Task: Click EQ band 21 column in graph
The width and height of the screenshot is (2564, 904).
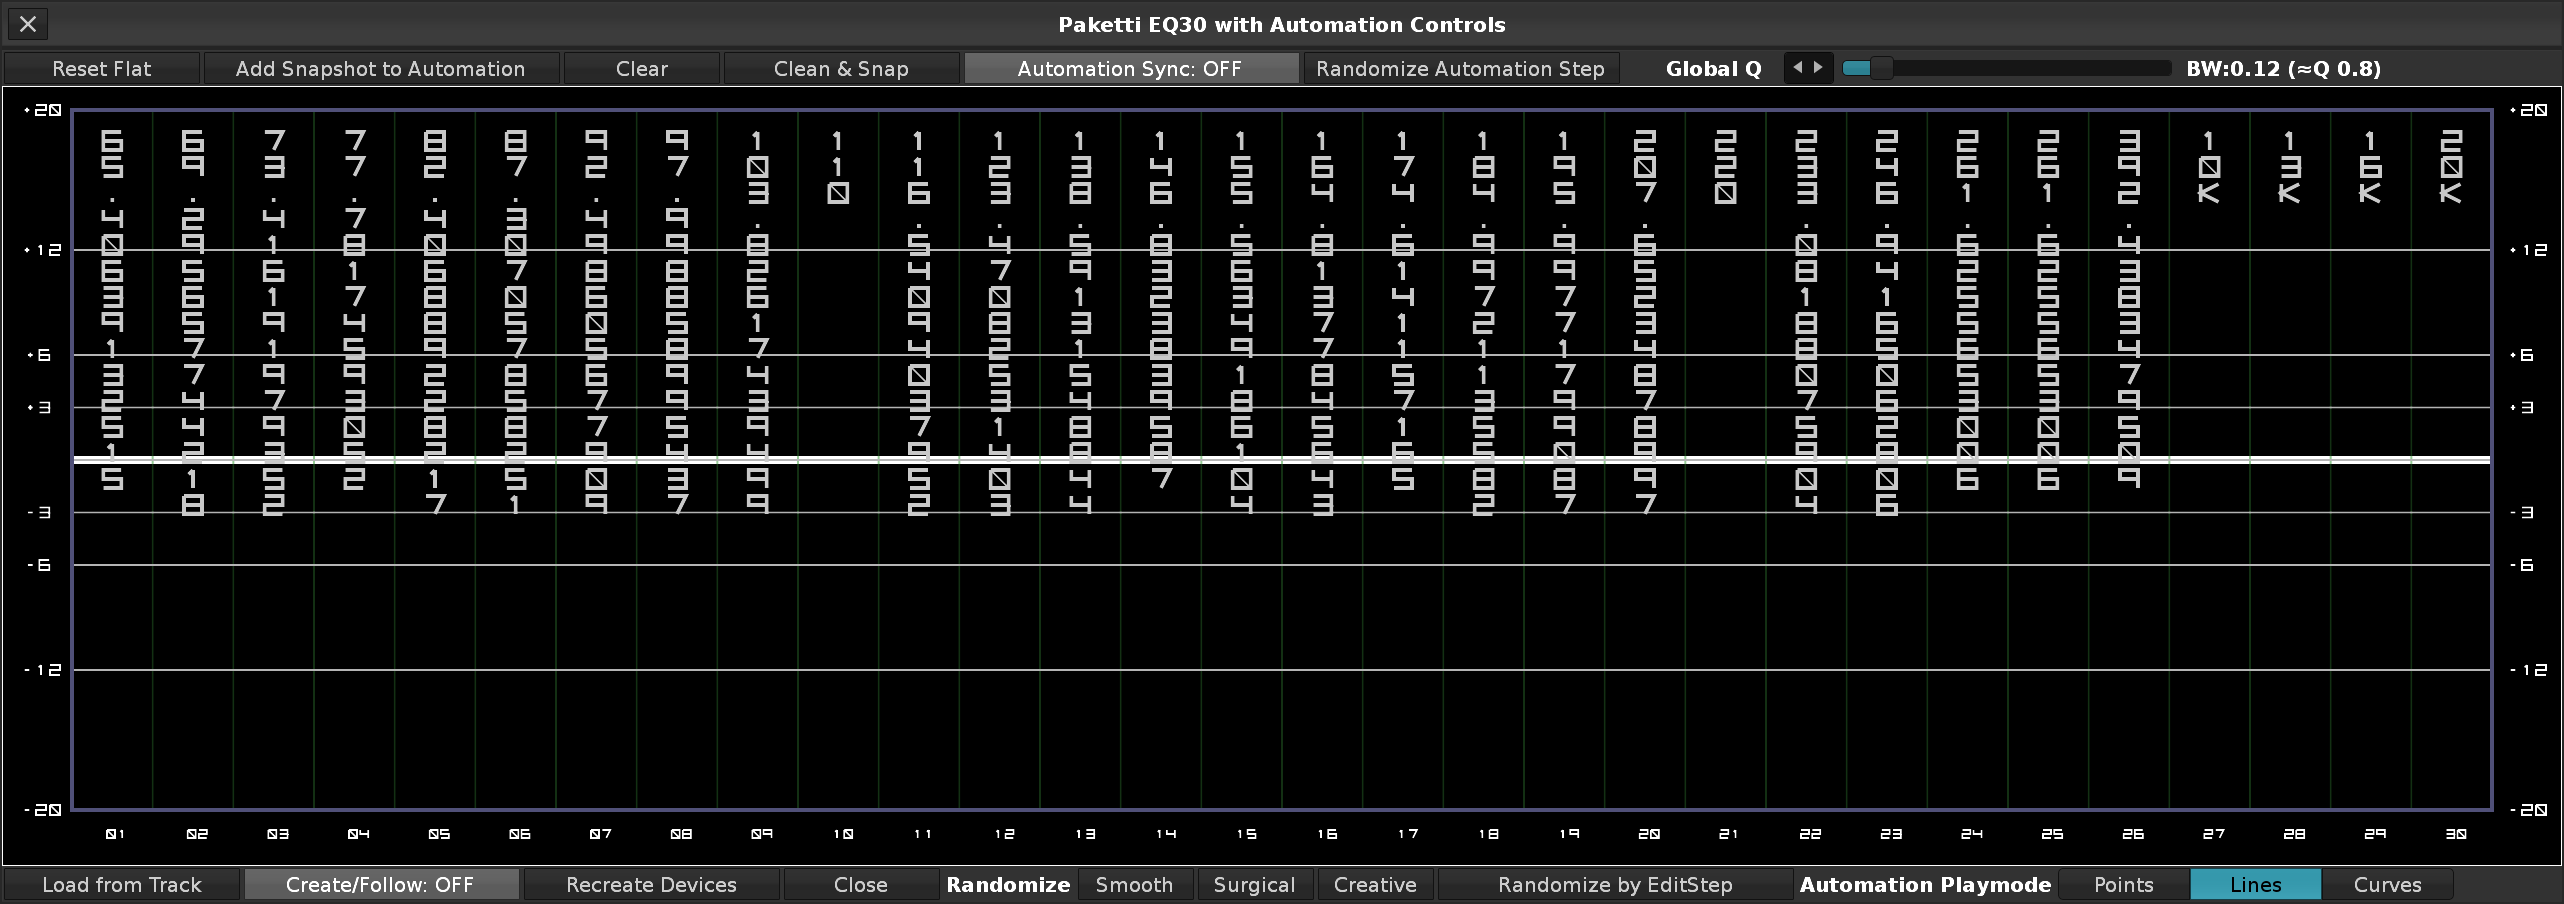Action: [1726, 460]
